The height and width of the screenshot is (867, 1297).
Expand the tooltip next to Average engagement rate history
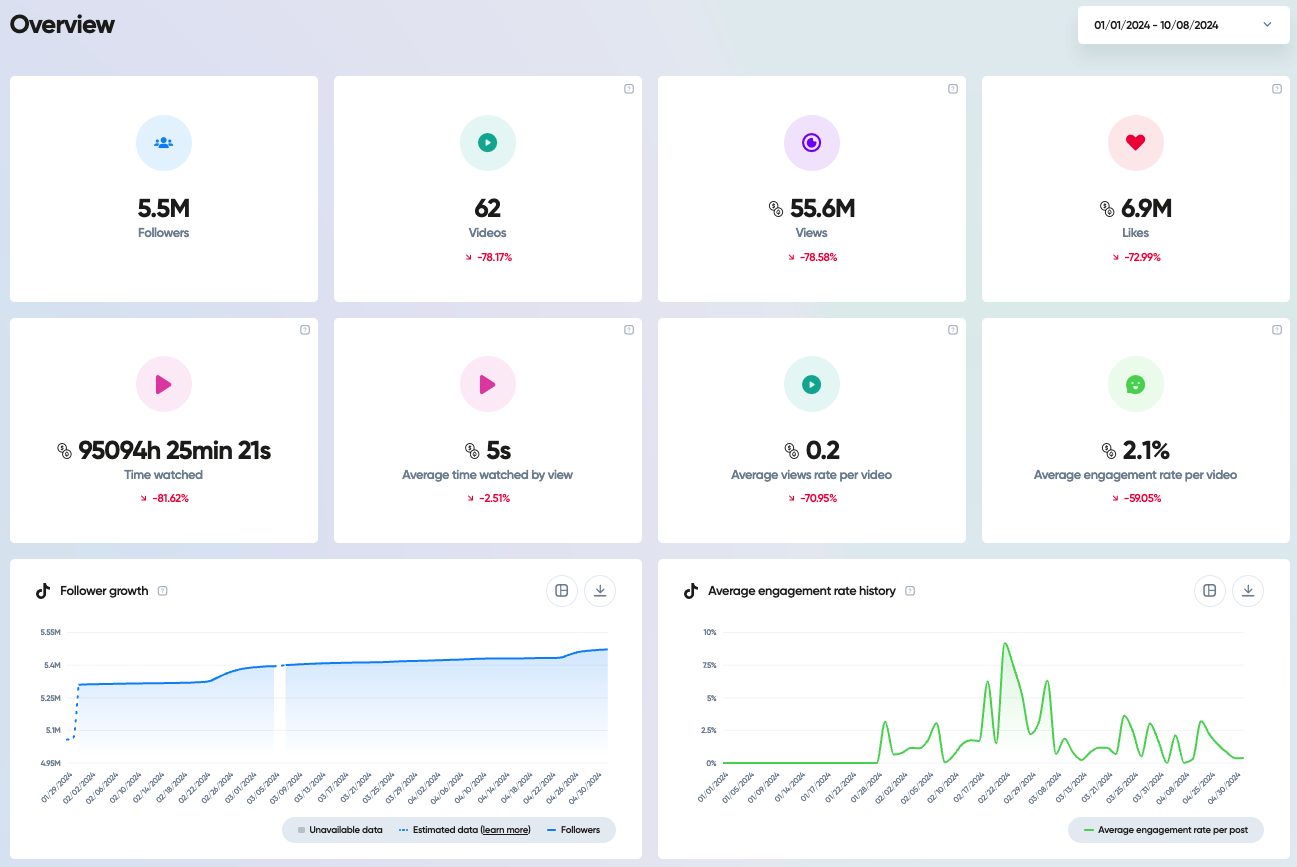tap(908, 591)
